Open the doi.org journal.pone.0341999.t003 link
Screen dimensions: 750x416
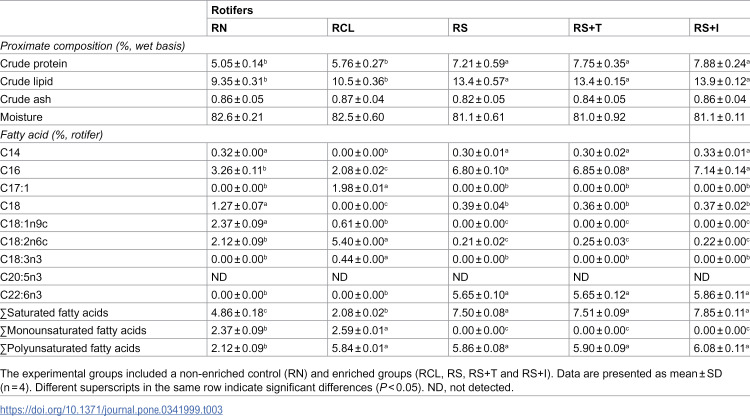click(111, 410)
